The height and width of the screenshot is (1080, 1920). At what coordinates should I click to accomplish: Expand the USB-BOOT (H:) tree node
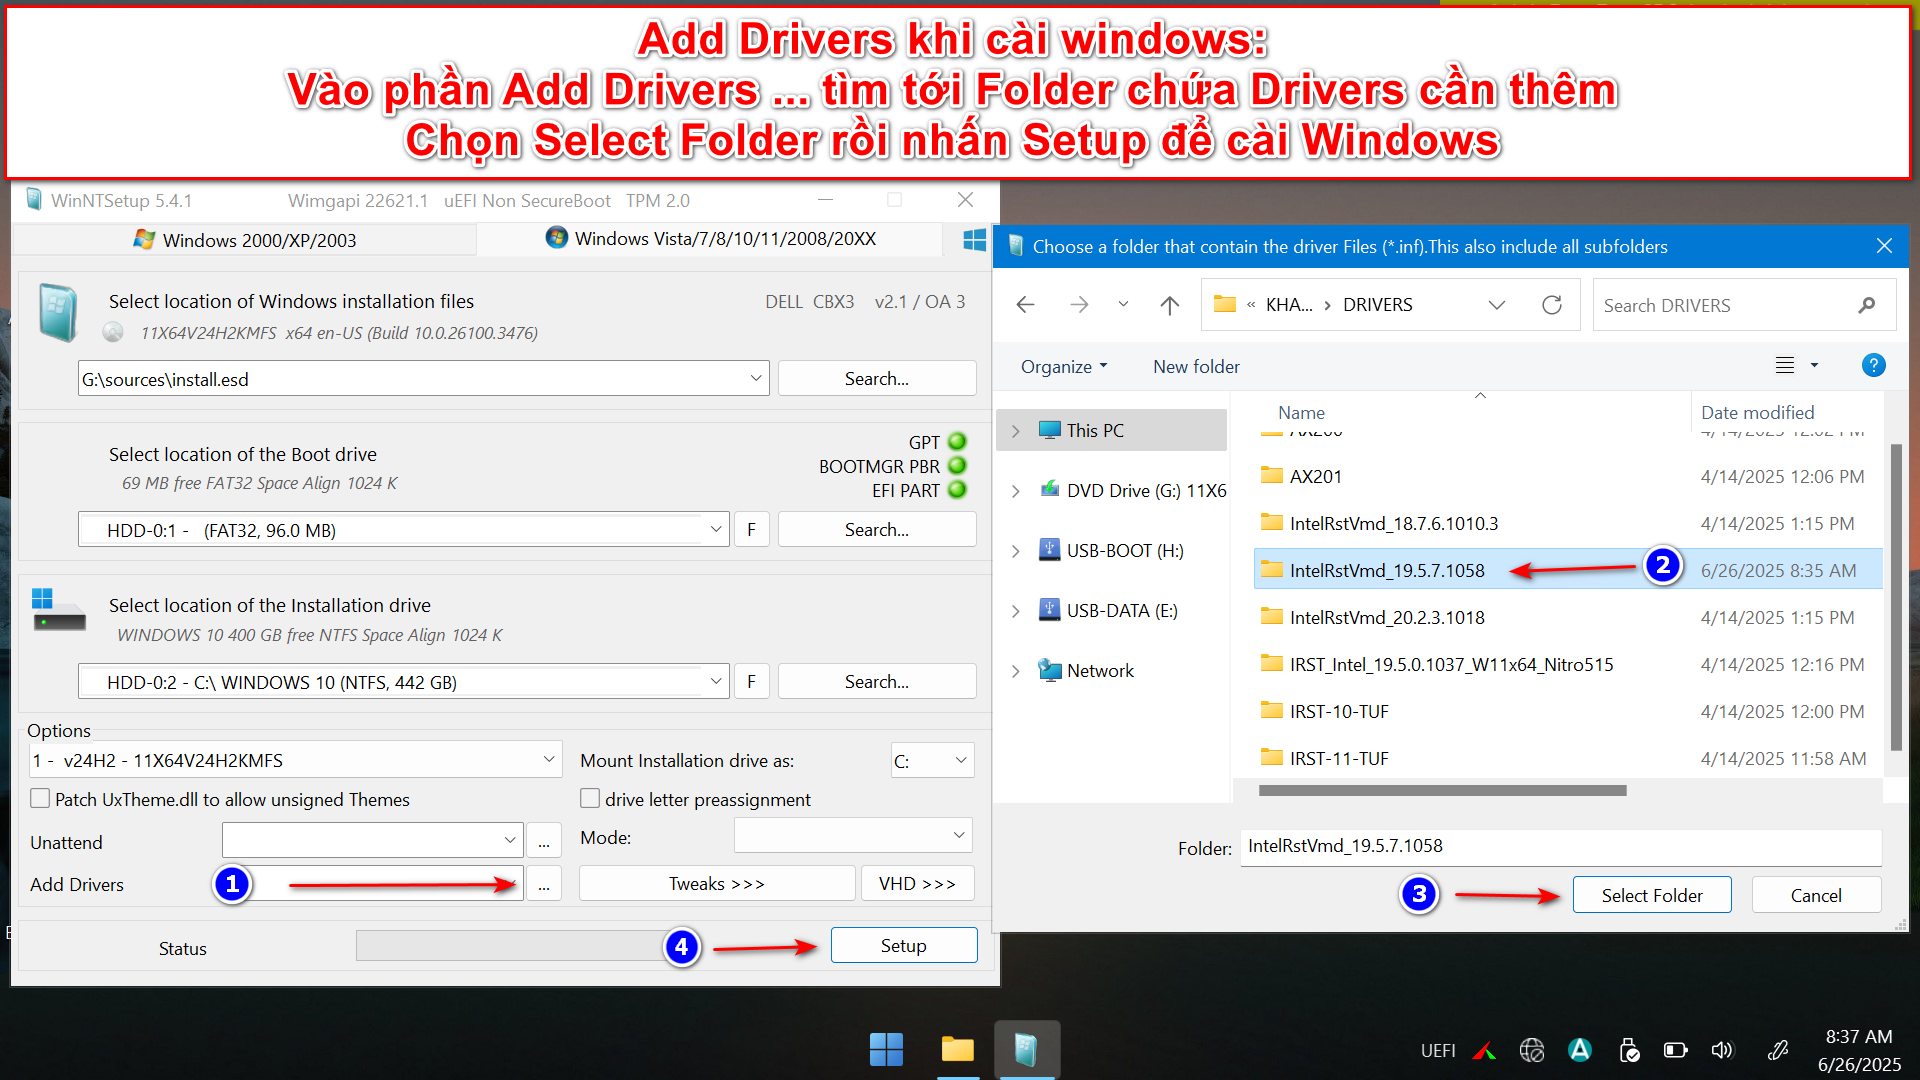(1016, 551)
